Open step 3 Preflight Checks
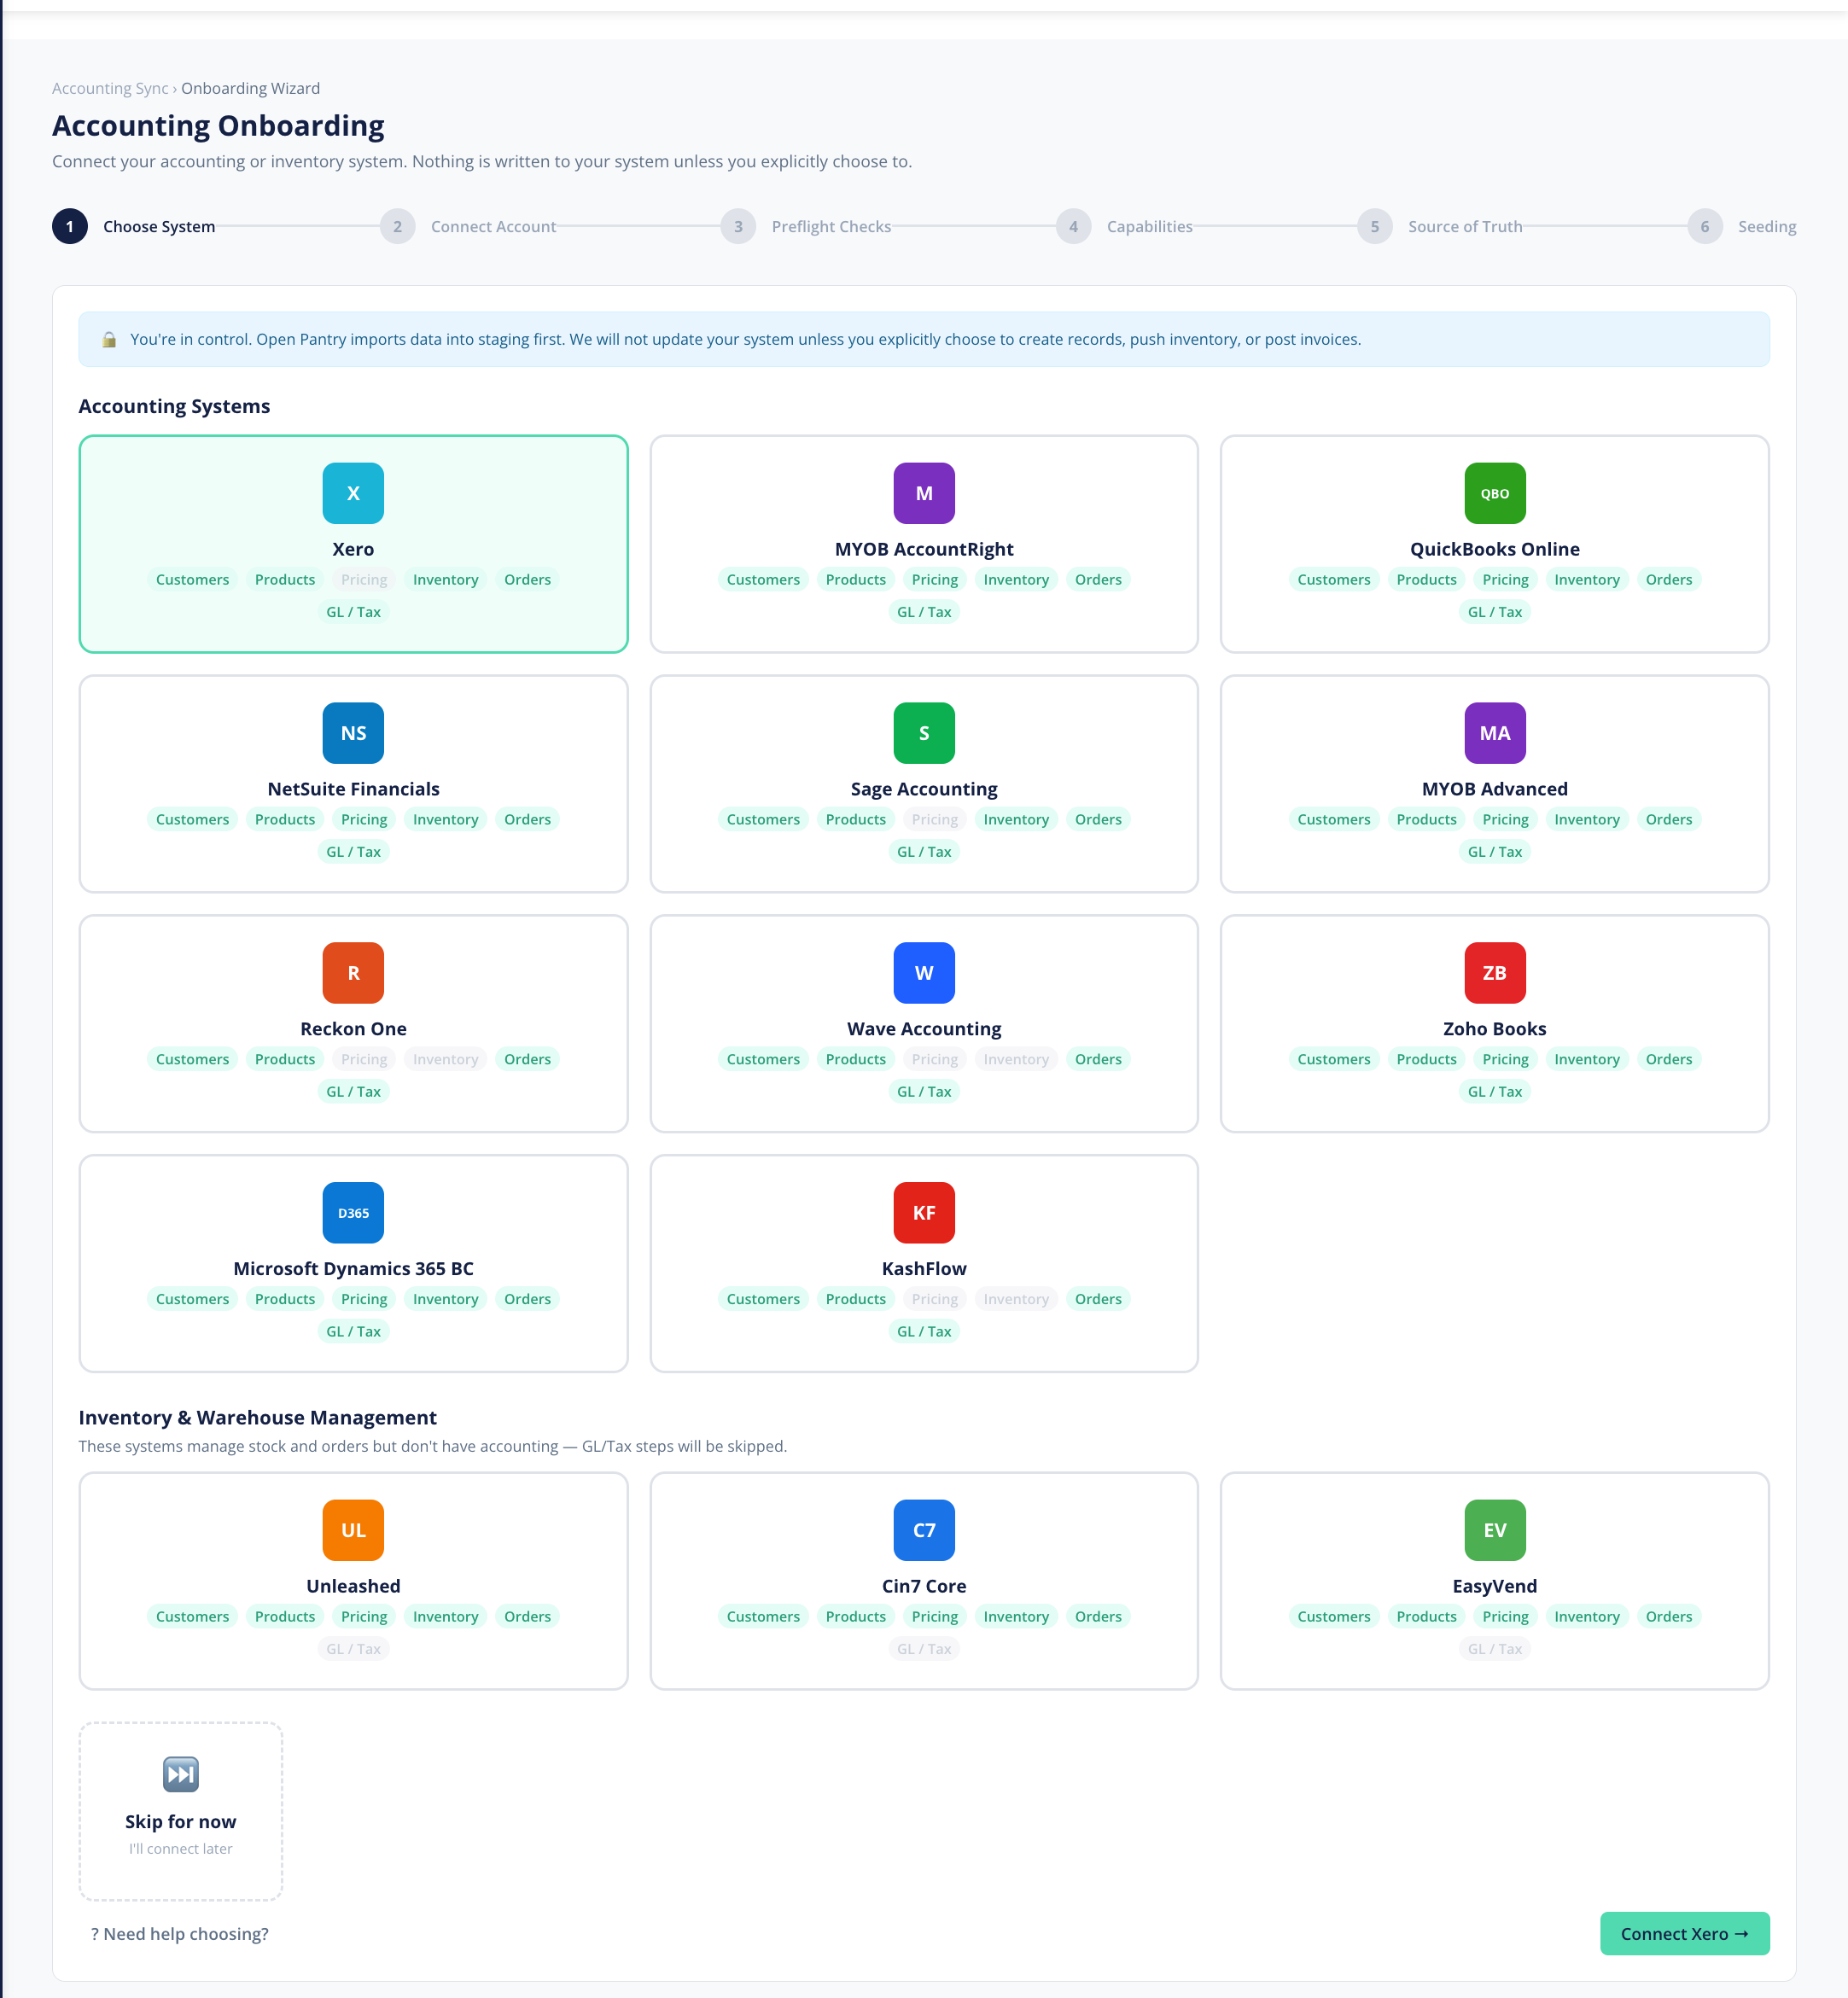 click(x=806, y=227)
